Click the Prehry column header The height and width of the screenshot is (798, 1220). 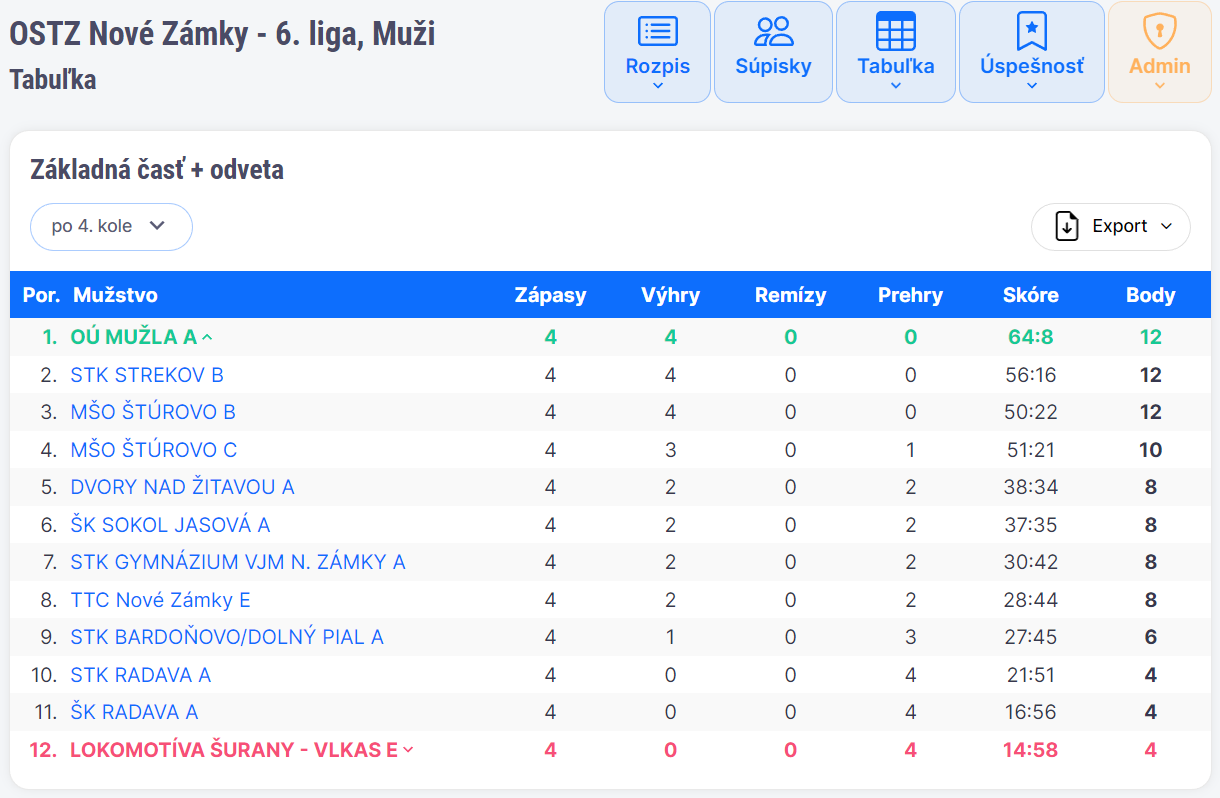910,295
